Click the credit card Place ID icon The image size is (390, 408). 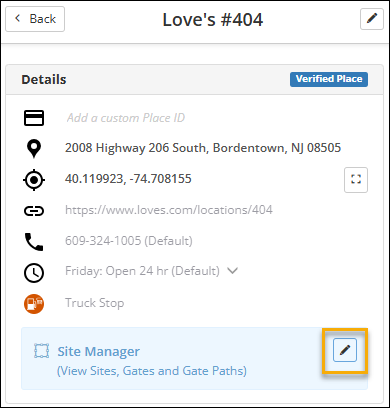[x=34, y=118]
